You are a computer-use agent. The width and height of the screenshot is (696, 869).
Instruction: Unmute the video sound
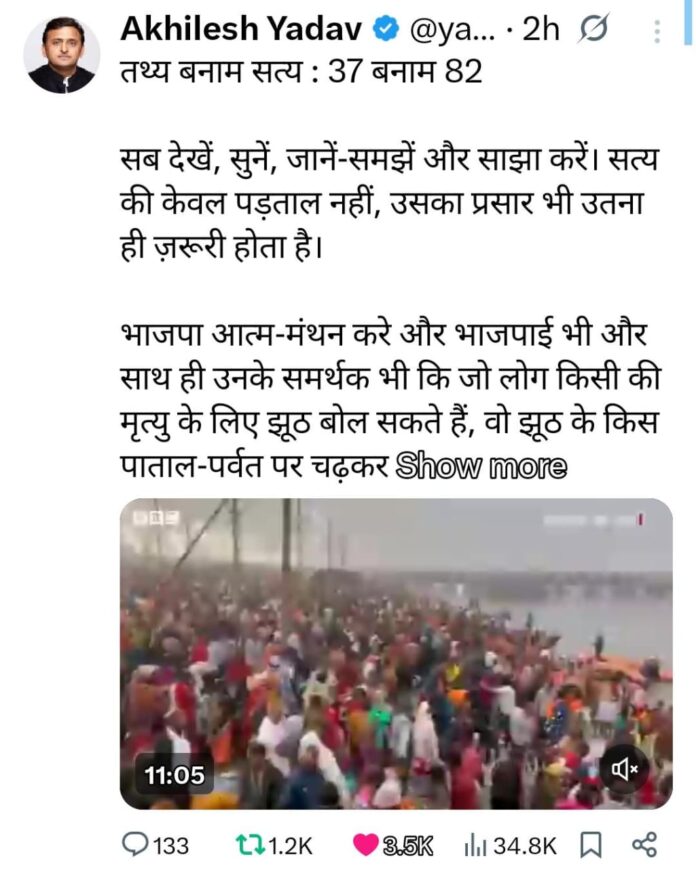(x=624, y=769)
